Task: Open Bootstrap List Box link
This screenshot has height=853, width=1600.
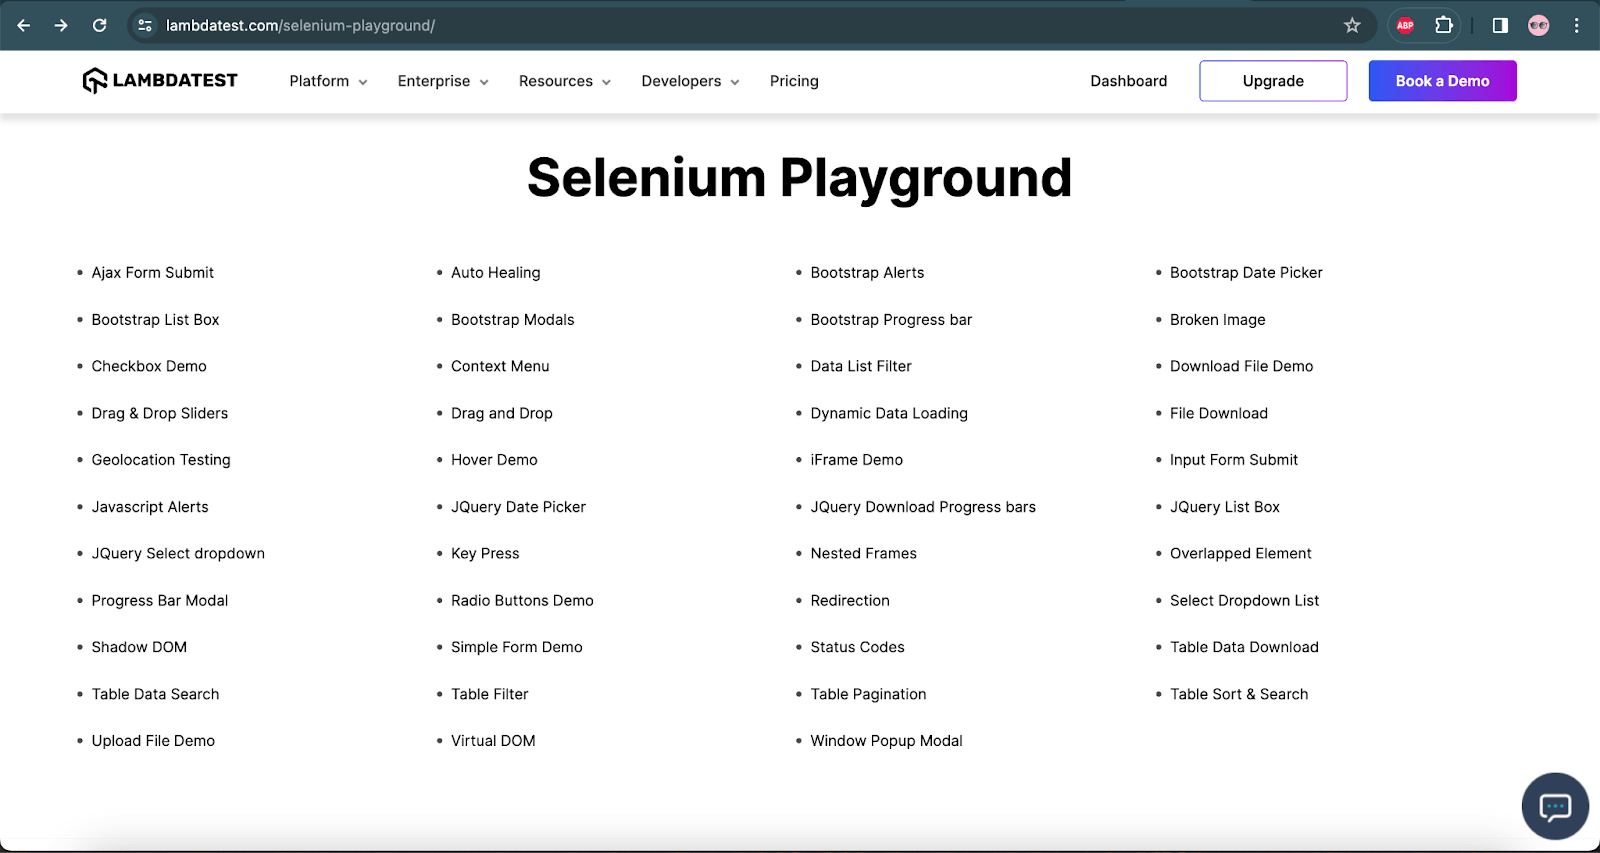Action: (155, 319)
